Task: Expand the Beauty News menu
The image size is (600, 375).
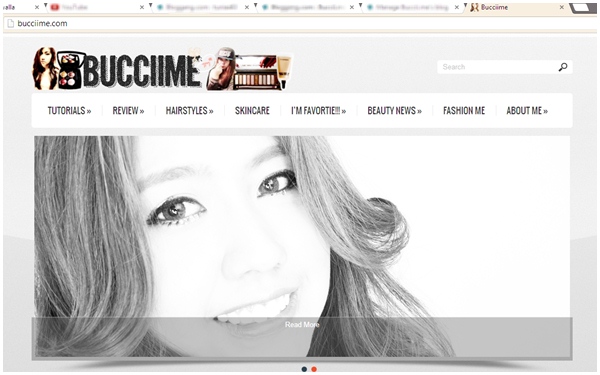Action: [x=395, y=111]
